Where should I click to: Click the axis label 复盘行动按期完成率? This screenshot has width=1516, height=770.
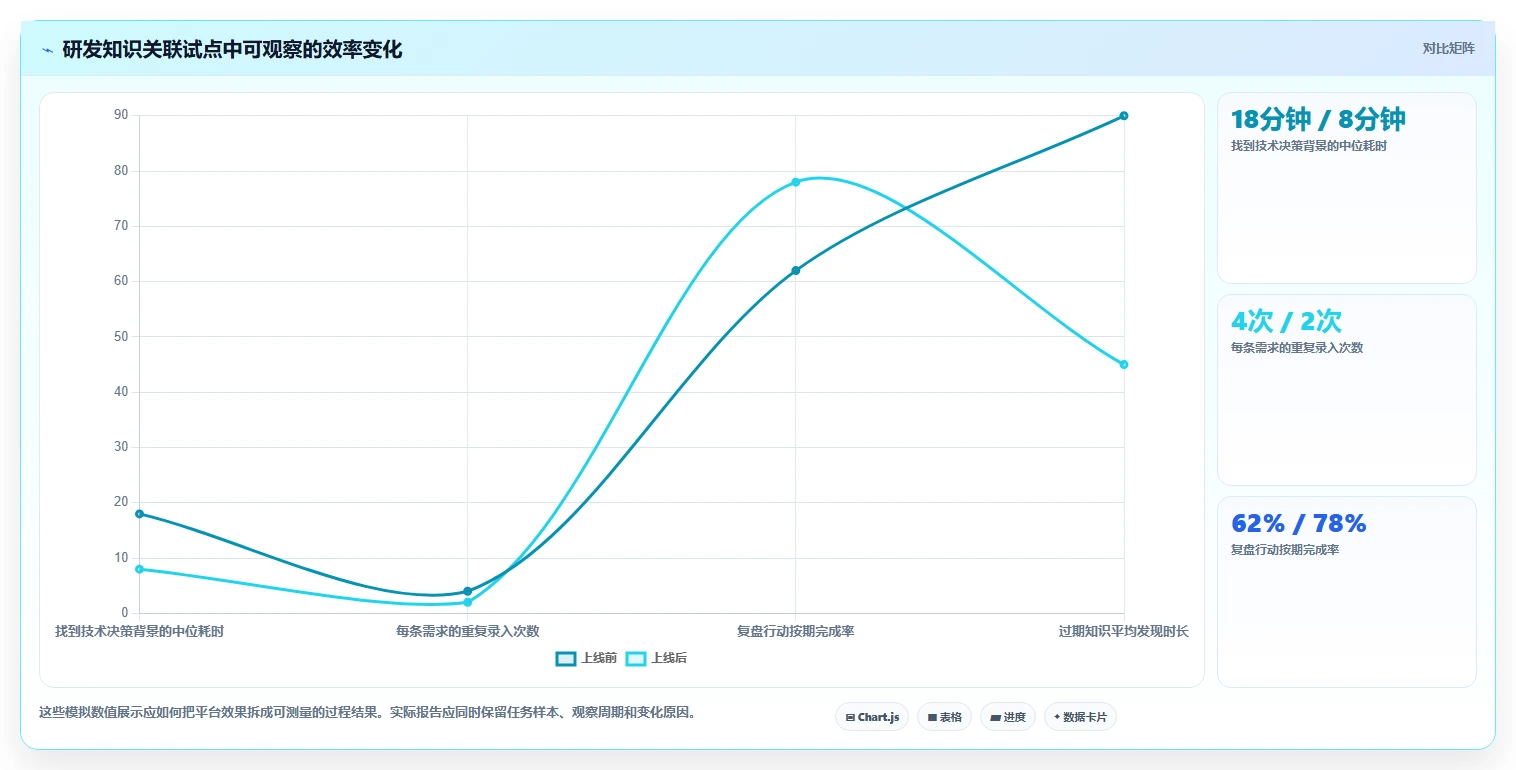(795, 631)
